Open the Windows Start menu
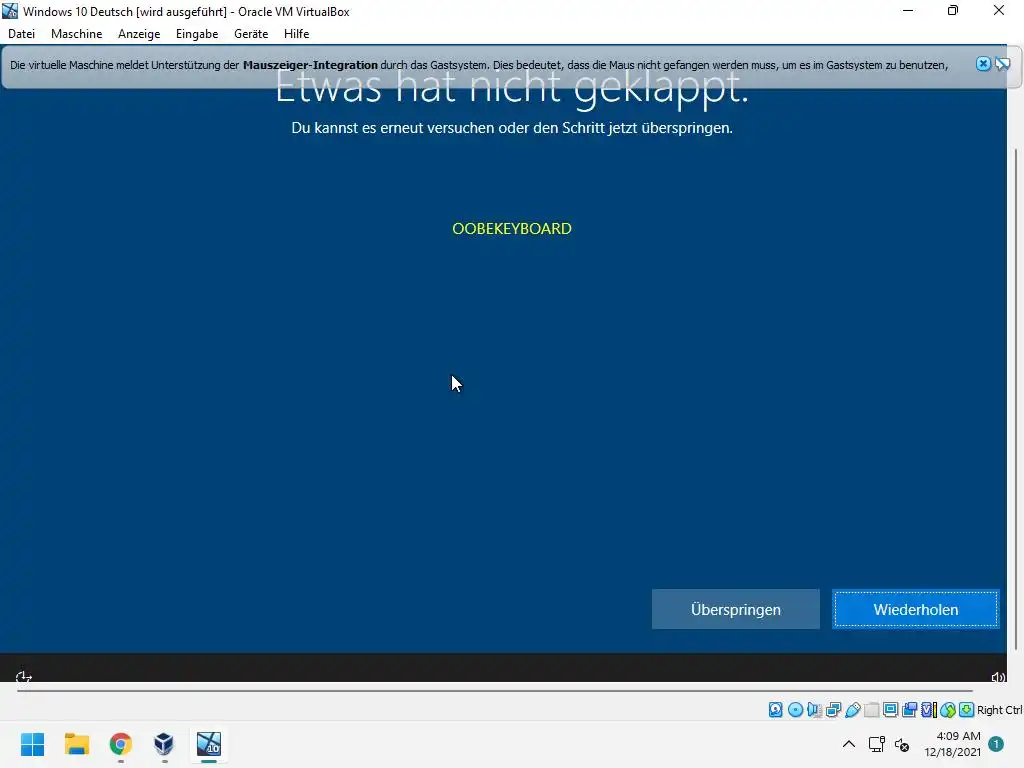 point(33,744)
